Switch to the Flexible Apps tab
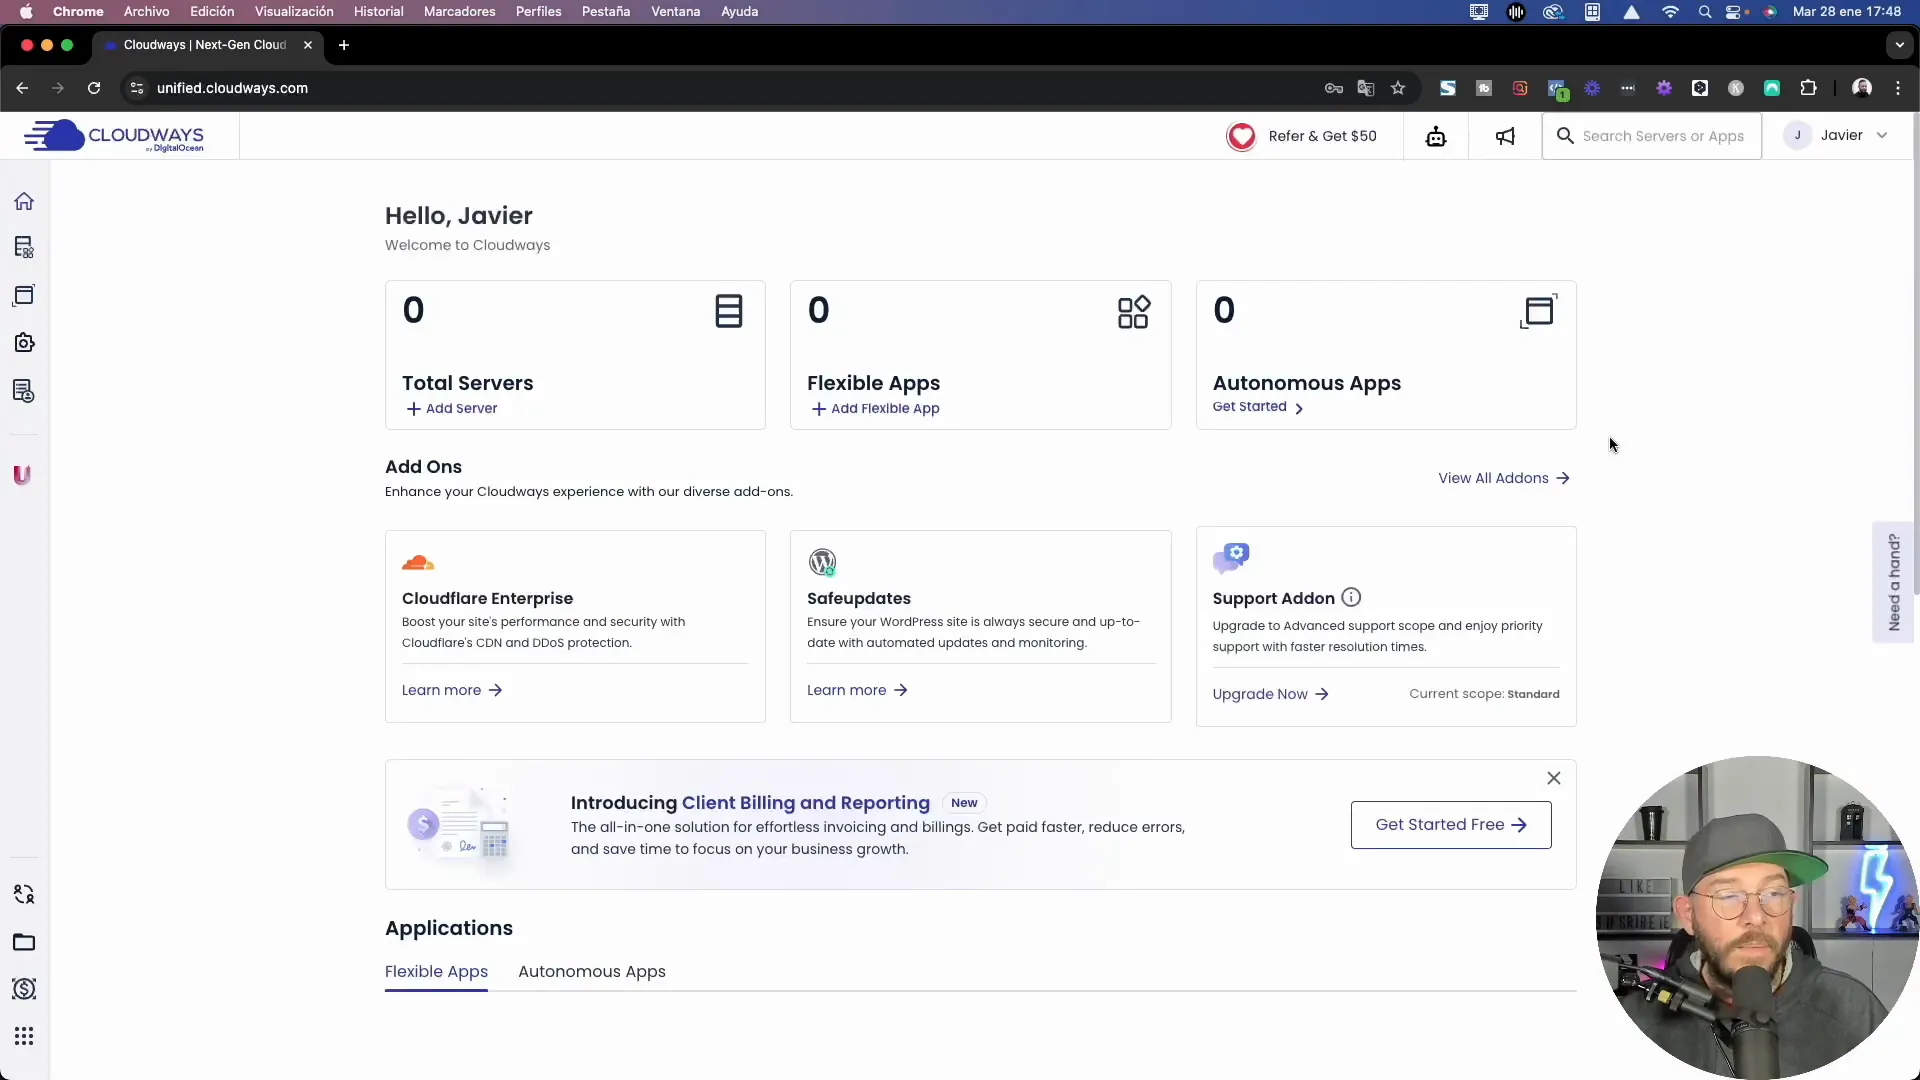 click(x=436, y=972)
